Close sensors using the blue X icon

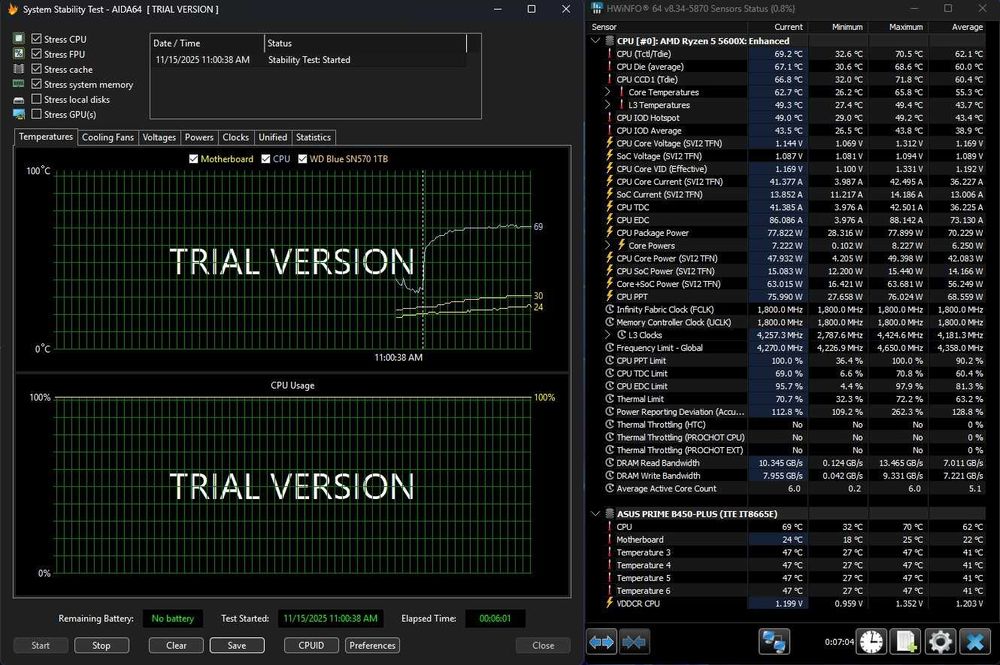coord(974,641)
